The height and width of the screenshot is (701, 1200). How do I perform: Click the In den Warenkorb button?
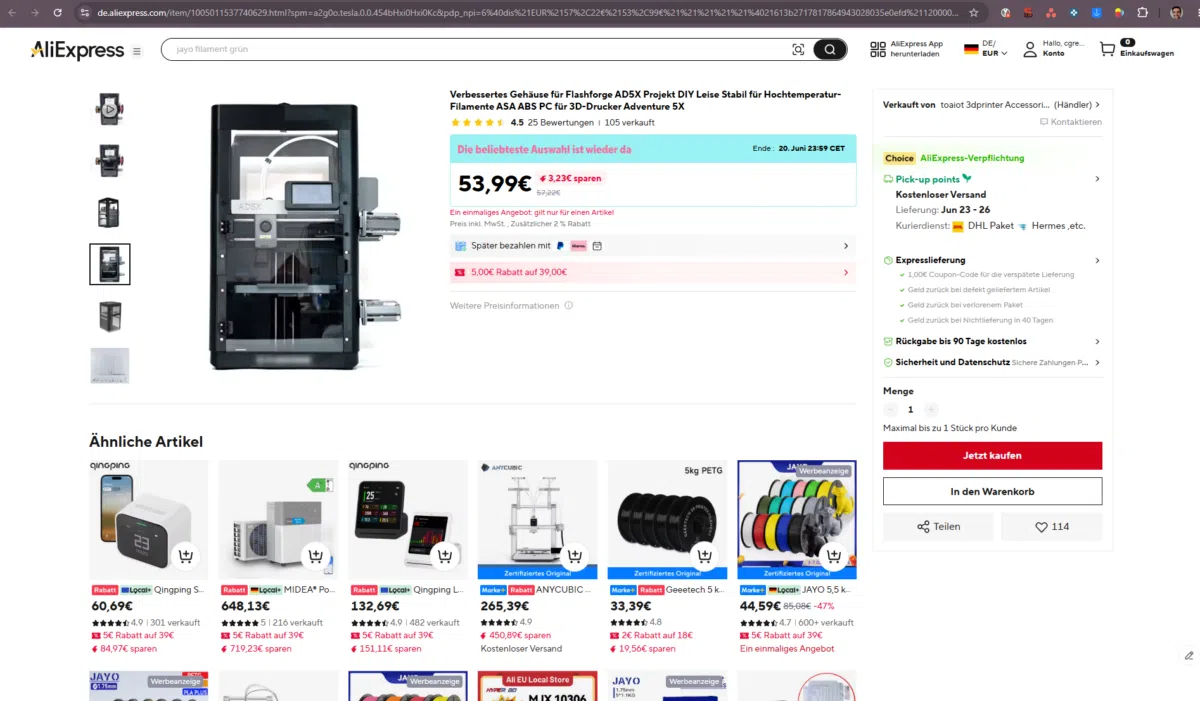tap(992, 491)
